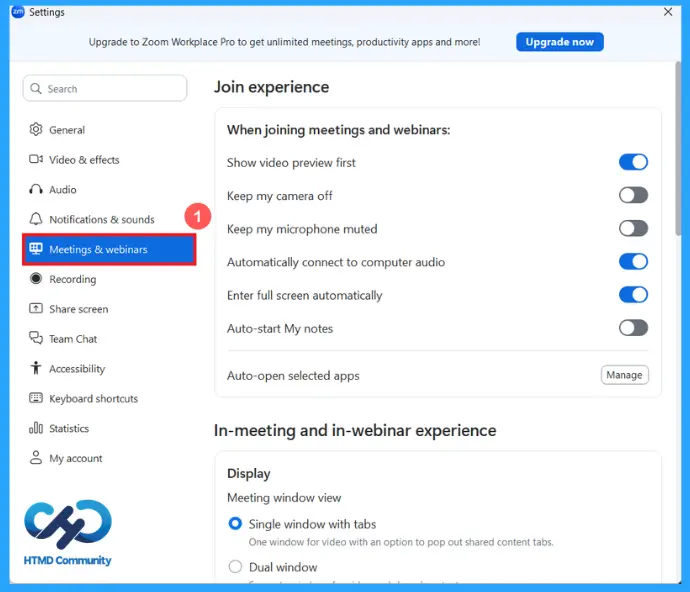Click the Share screen icon
Viewport: 690px width, 592px height.
36,309
